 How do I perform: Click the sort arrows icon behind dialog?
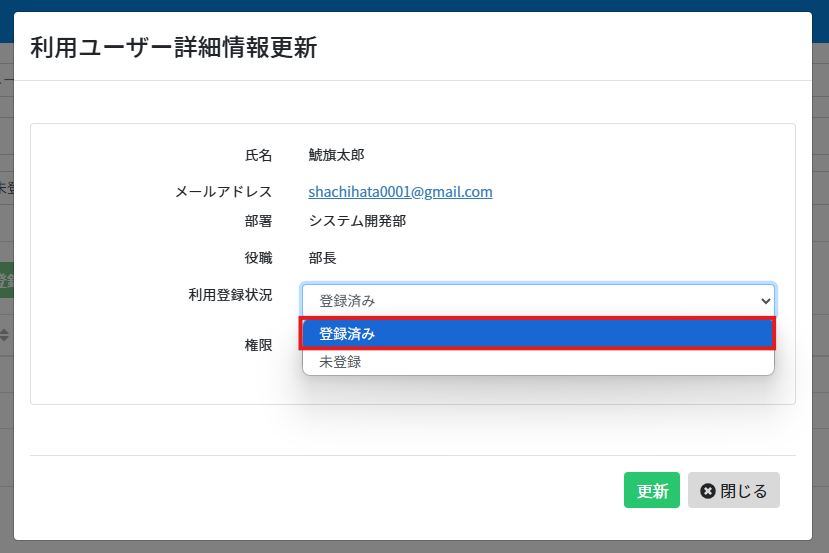point(4,335)
